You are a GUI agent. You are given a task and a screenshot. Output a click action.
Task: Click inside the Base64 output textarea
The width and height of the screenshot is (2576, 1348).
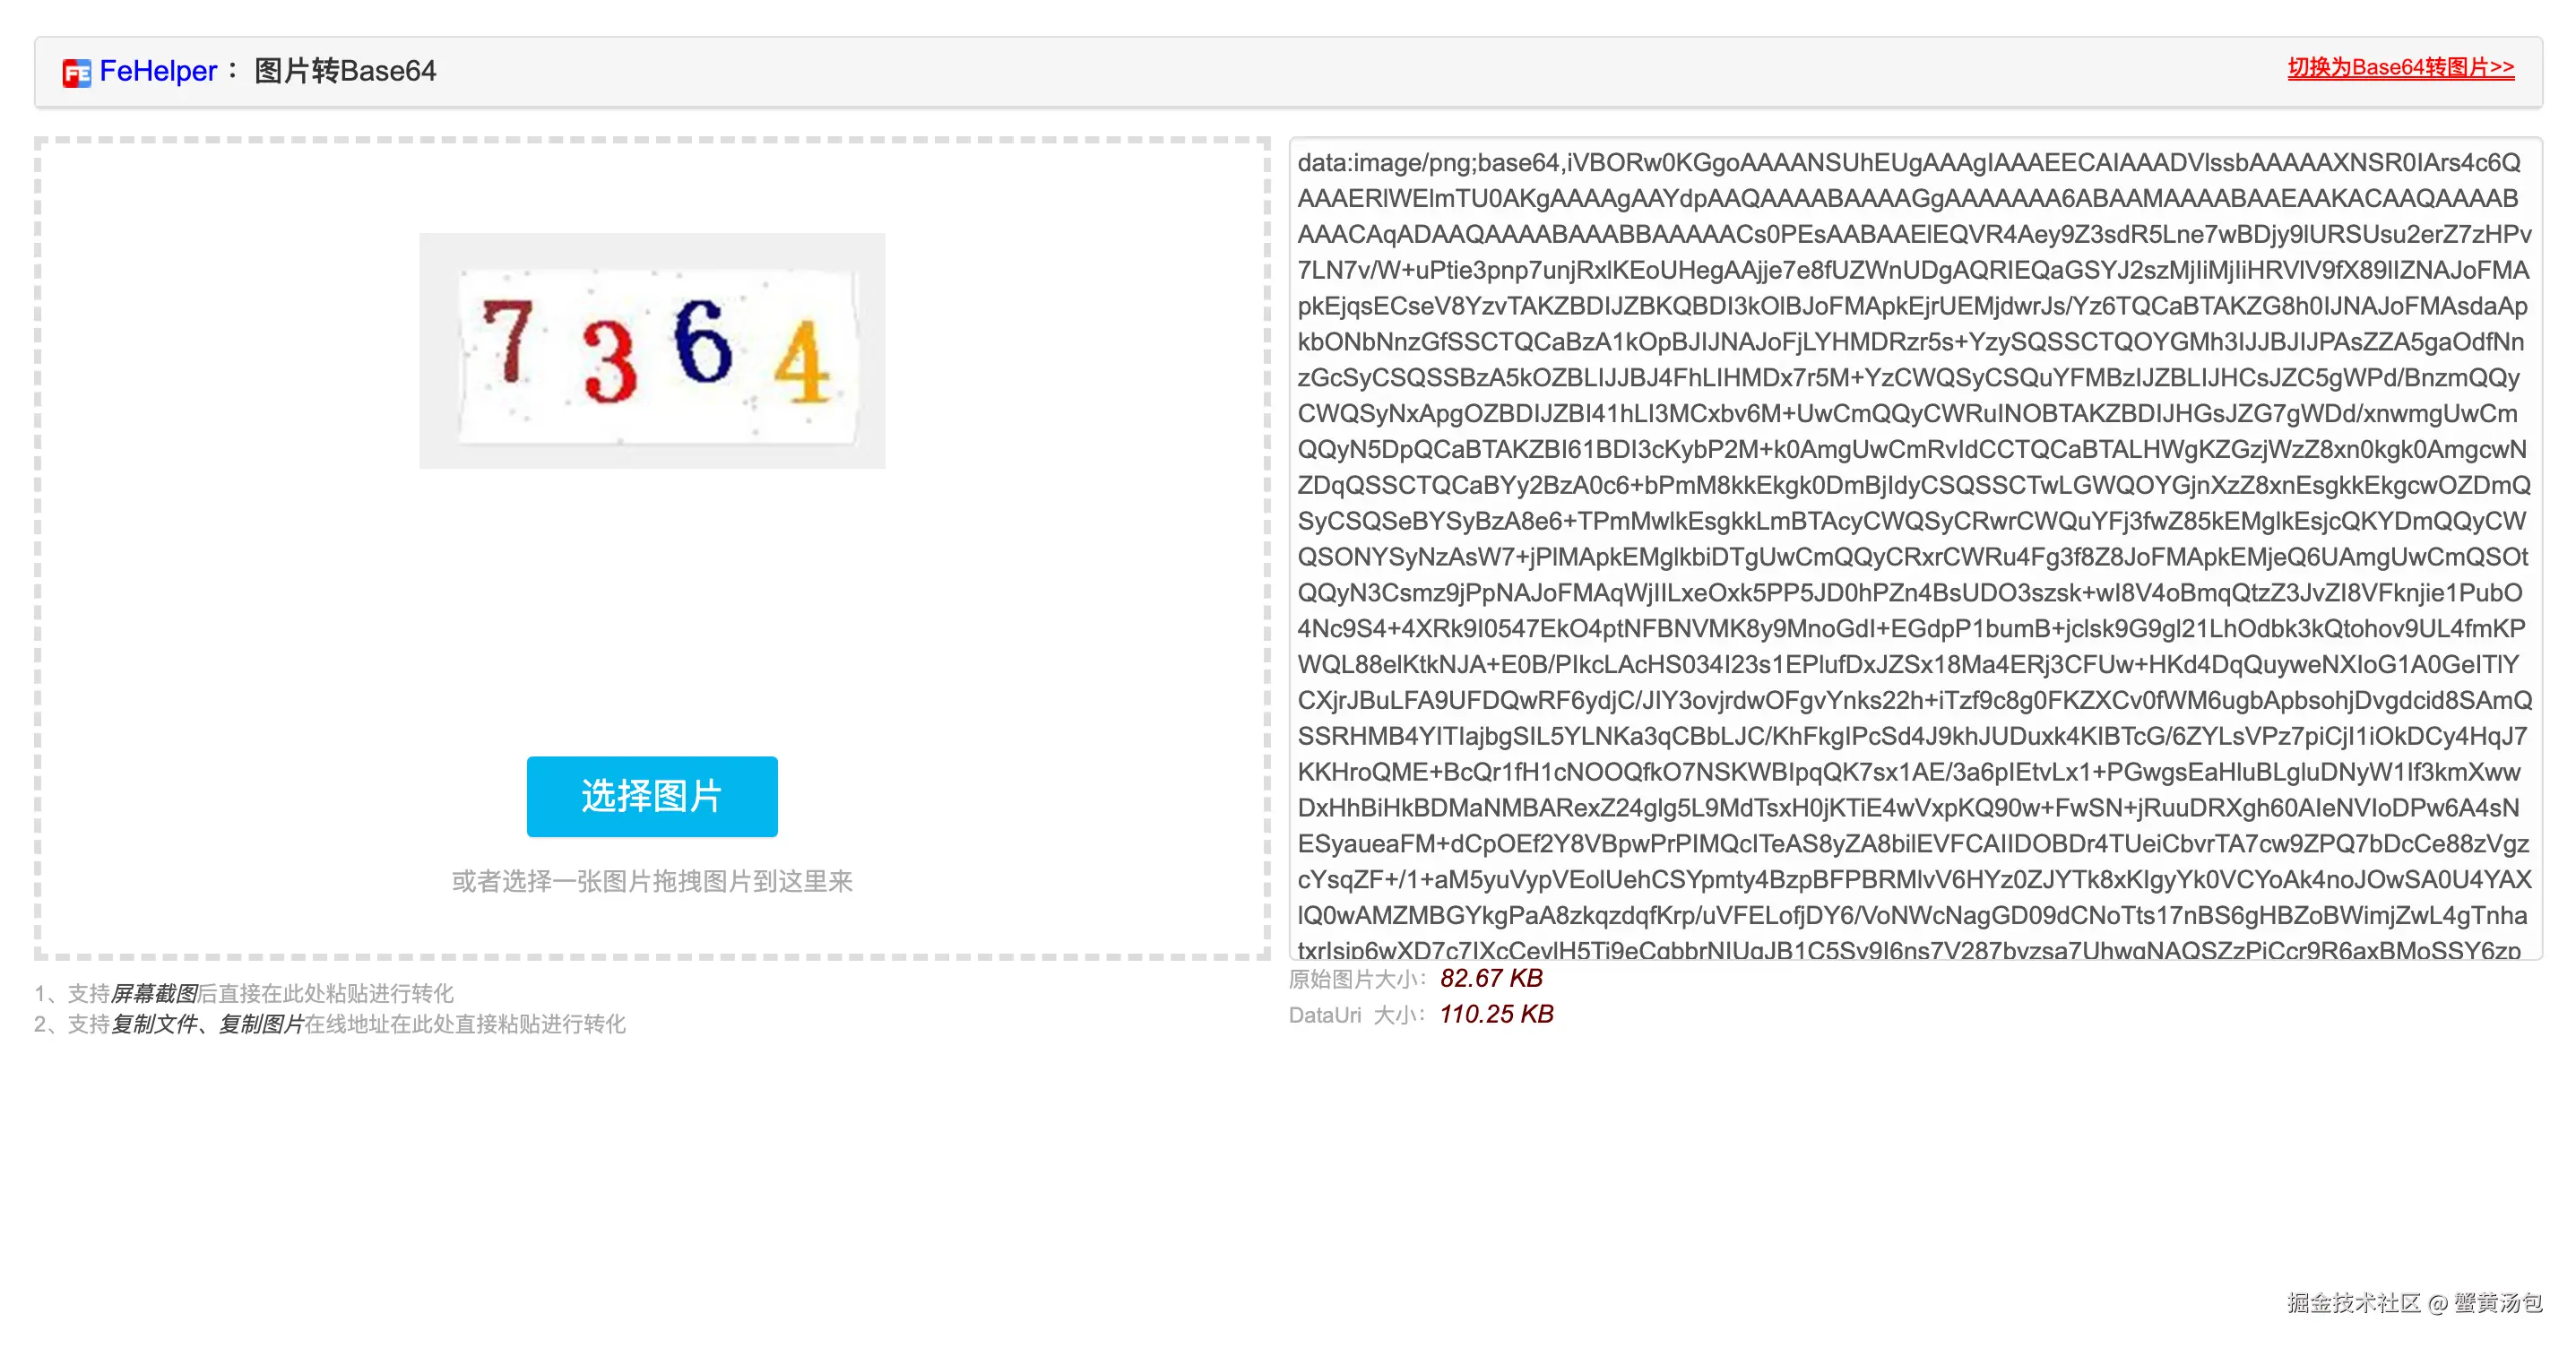pyautogui.click(x=1914, y=548)
